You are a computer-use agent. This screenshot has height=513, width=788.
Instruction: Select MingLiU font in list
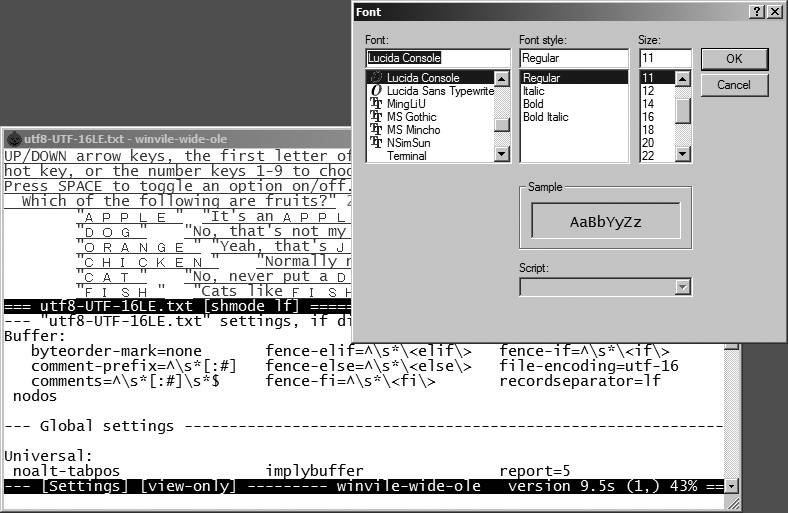click(431, 104)
